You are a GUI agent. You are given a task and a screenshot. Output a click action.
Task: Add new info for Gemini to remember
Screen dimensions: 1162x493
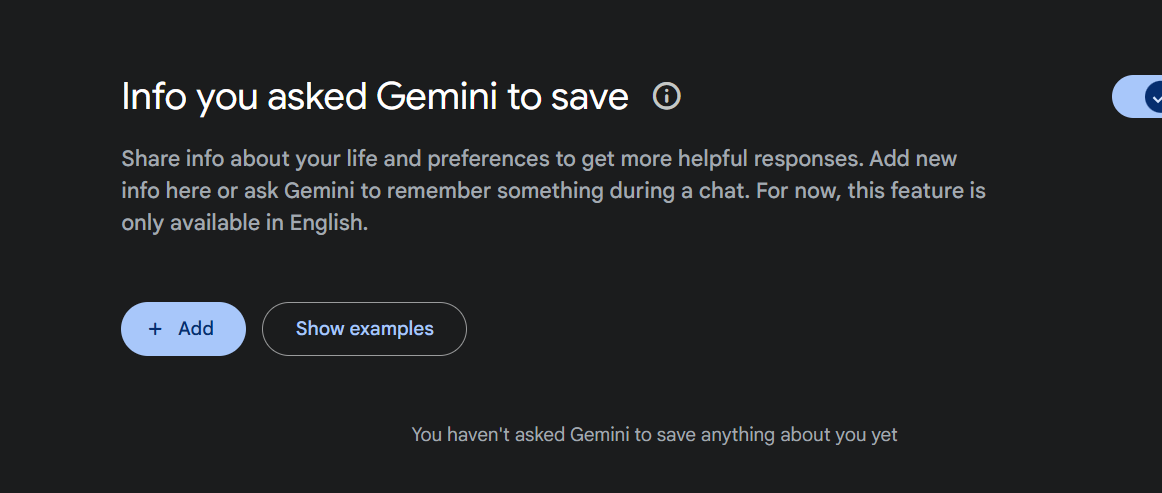pos(183,329)
